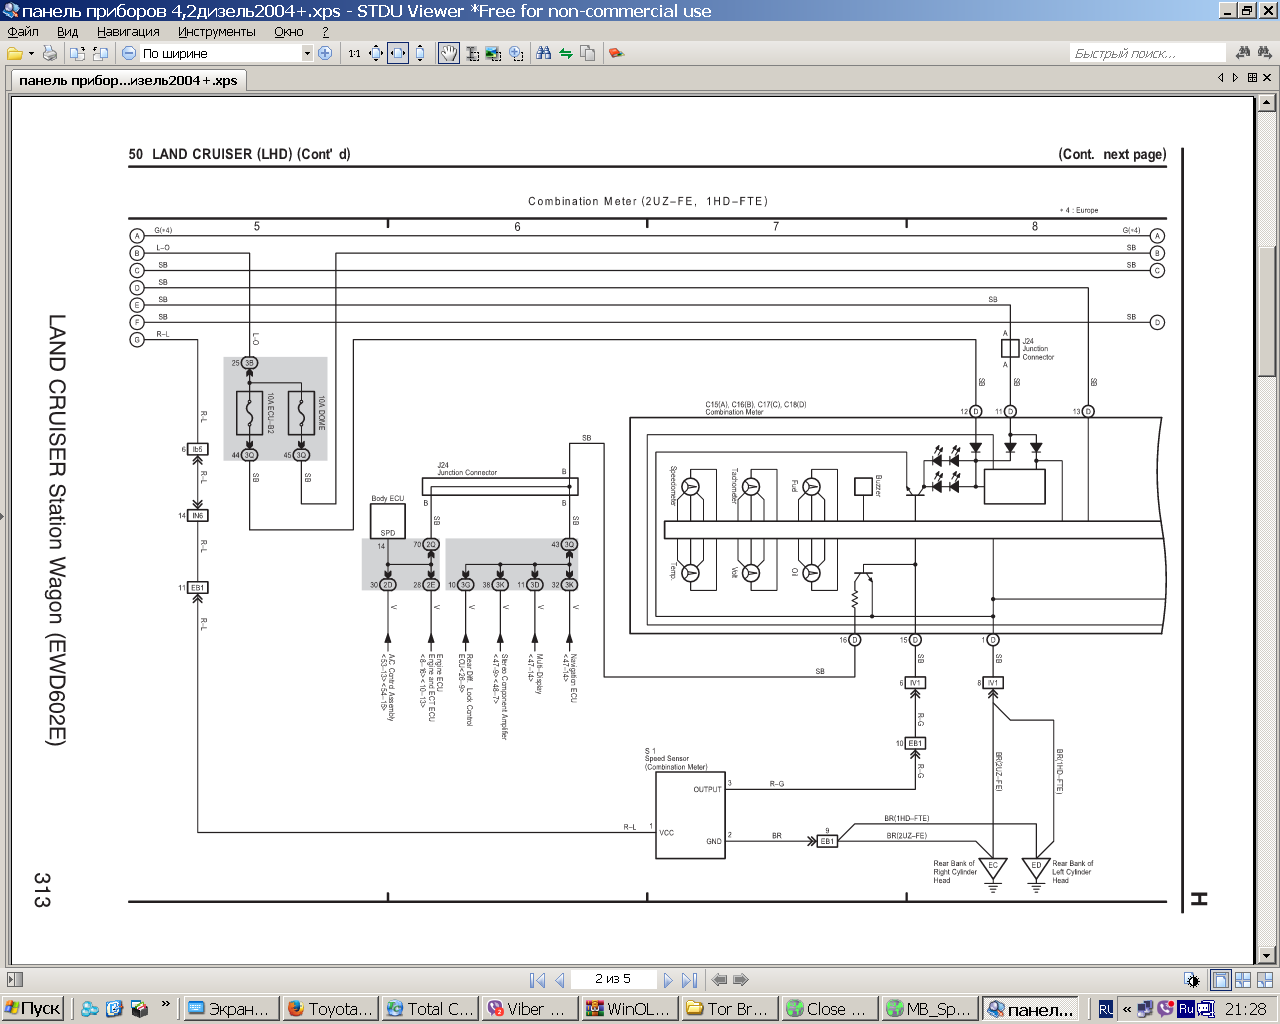Open the 'Viber ...' taskbar button

(x=530, y=1009)
